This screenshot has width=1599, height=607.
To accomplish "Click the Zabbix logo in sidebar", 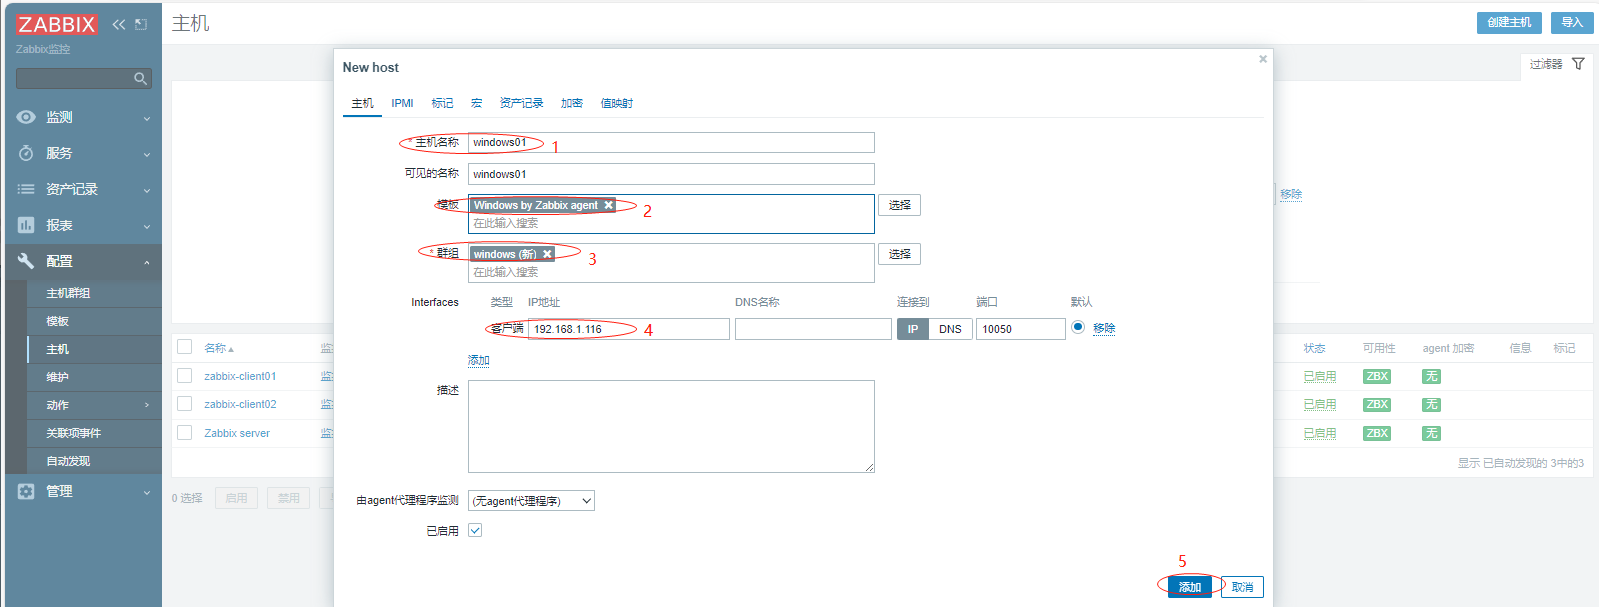I will [57, 24].
